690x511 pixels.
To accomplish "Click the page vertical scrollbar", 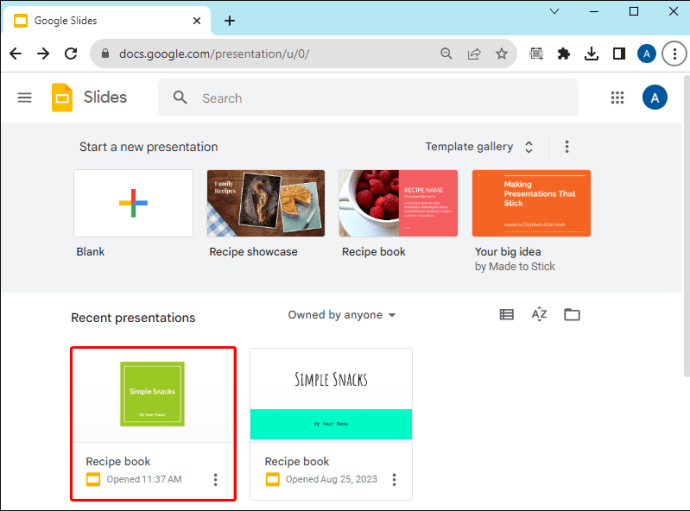I will pyautogui.click(x=686, y=226).
